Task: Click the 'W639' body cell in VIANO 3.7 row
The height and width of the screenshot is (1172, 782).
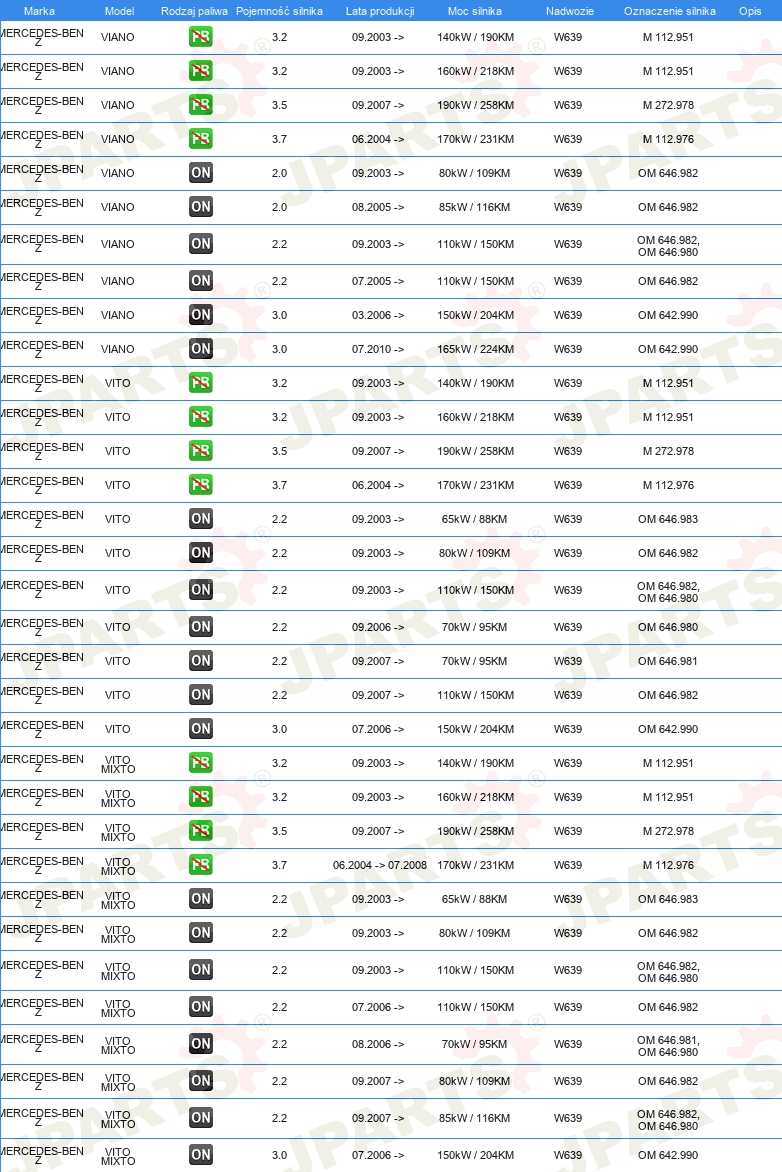Action: pos(568,139)
